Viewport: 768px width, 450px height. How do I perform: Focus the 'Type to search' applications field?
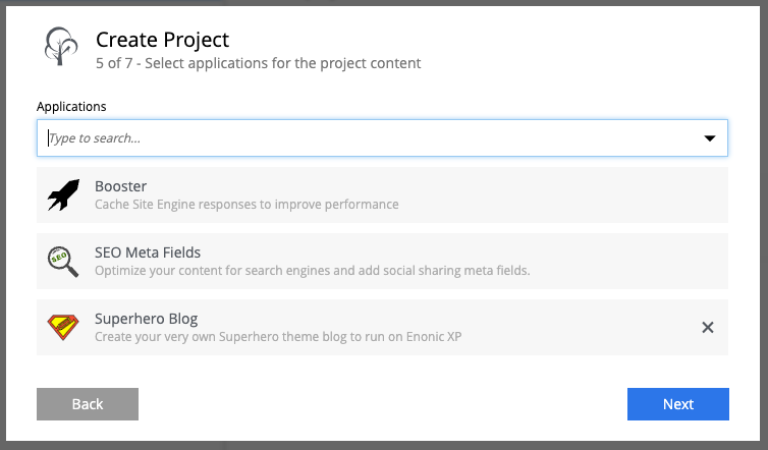(x=360, y=138)
